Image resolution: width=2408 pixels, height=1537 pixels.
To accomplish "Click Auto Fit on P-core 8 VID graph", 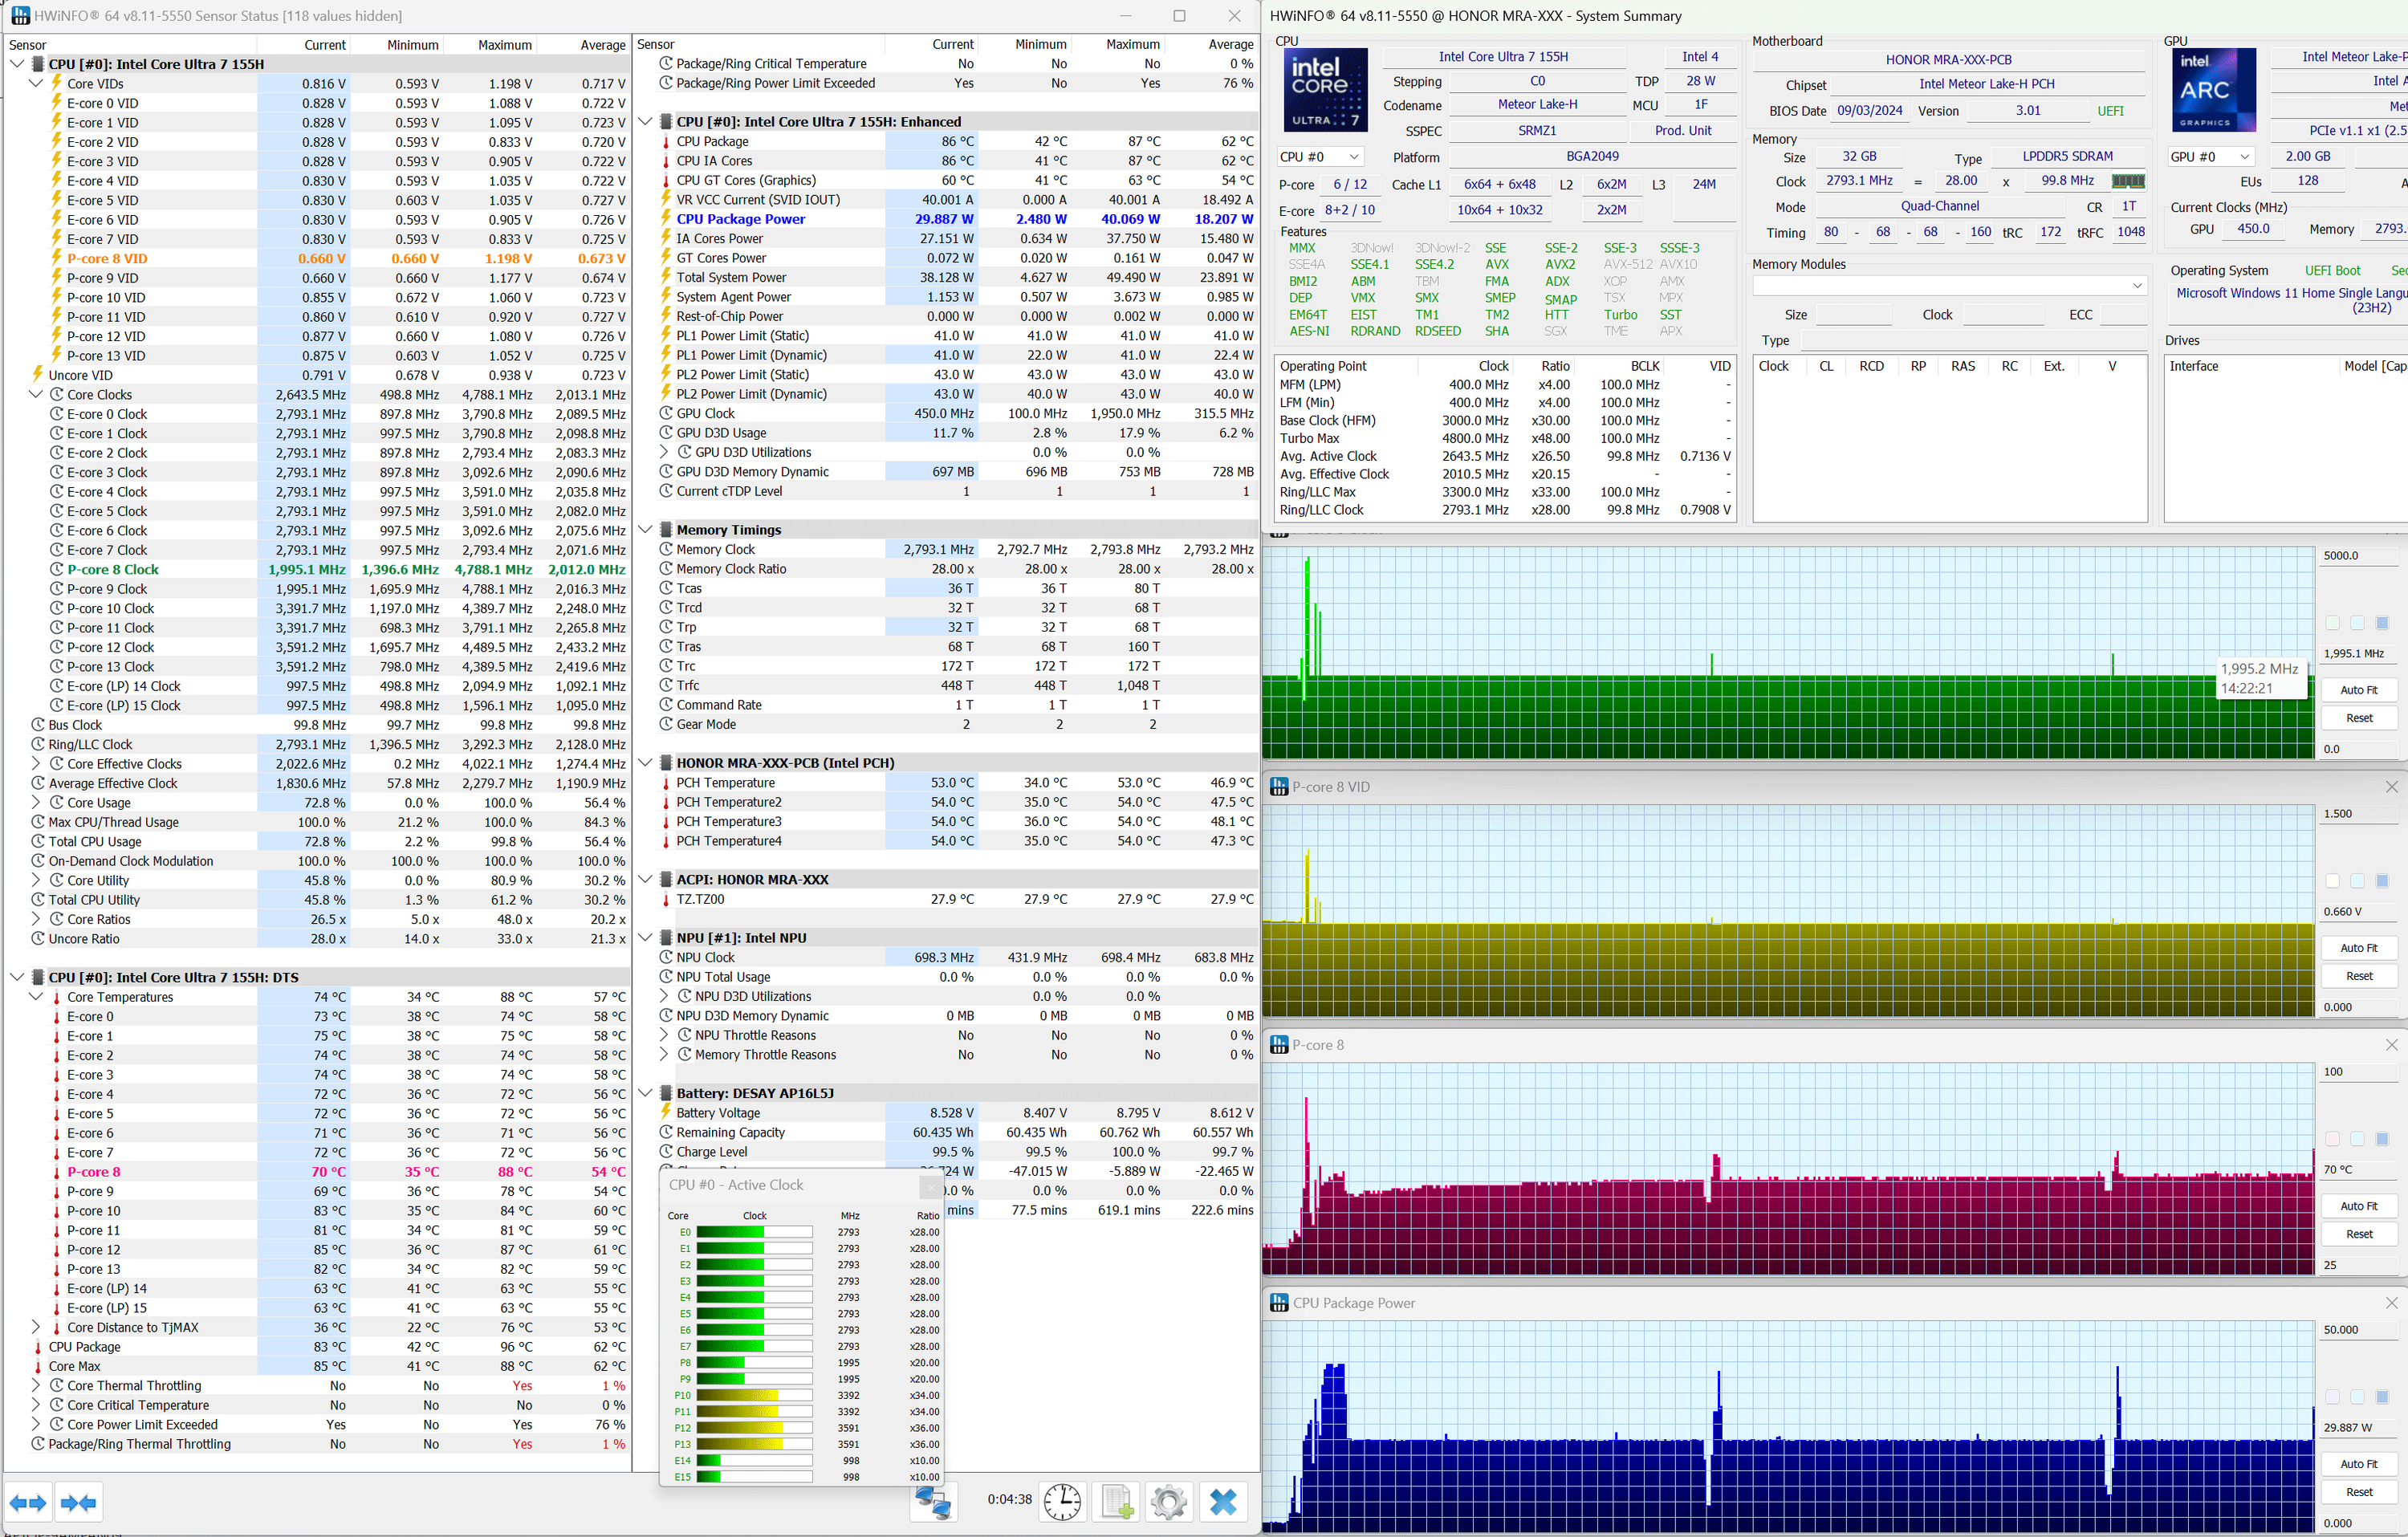I will coord(2358,948).
